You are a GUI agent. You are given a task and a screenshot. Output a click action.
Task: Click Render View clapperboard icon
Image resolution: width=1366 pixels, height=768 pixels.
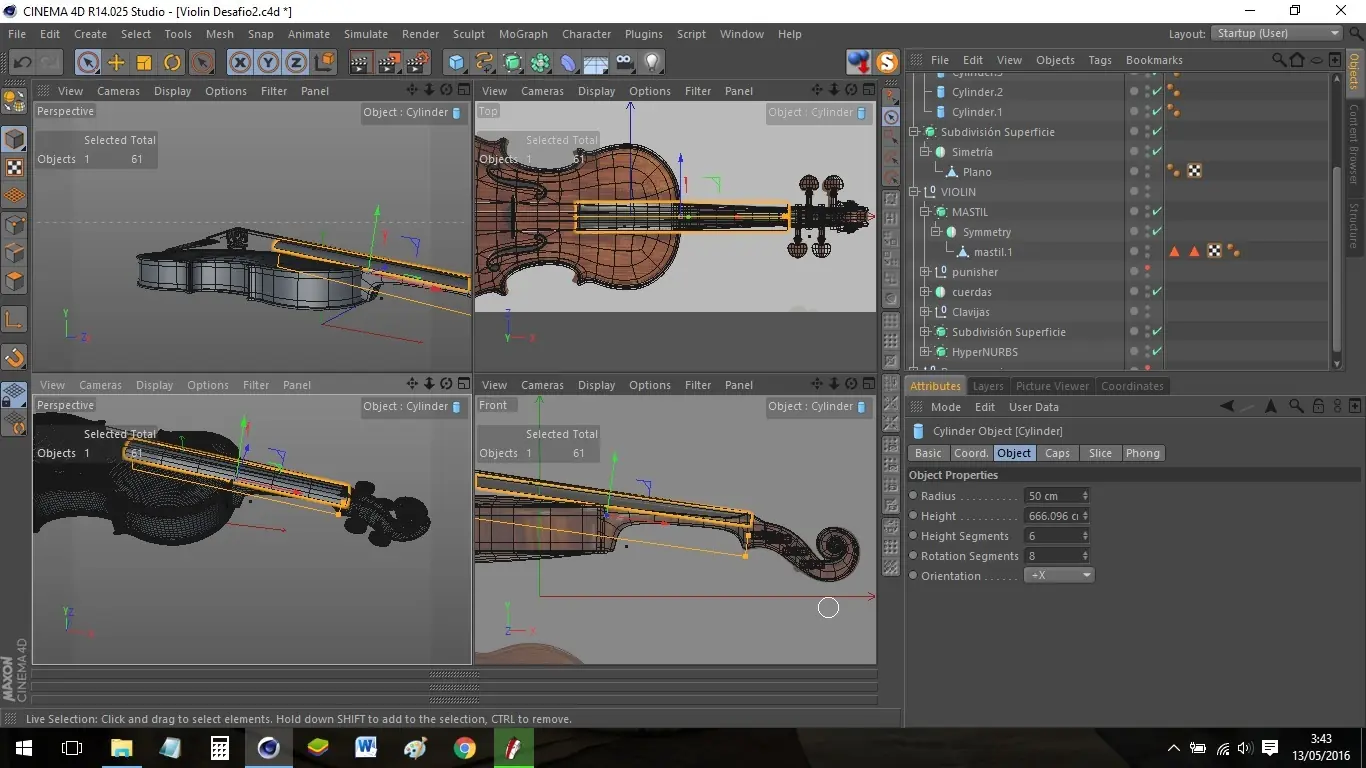point(361,62)
